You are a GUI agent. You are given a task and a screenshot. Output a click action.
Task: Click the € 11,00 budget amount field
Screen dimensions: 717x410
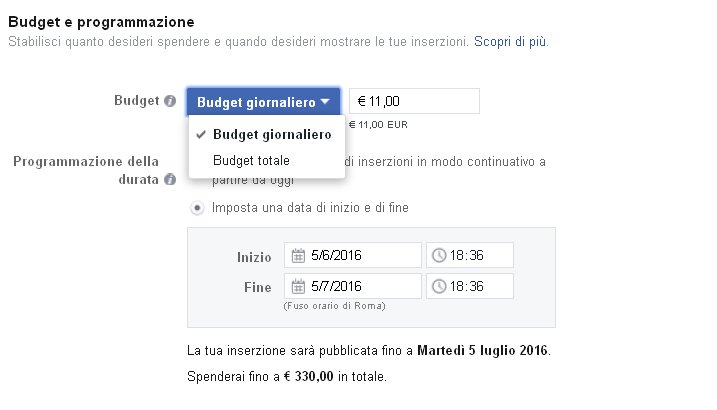pyautogui.click(x=414, y=101)
